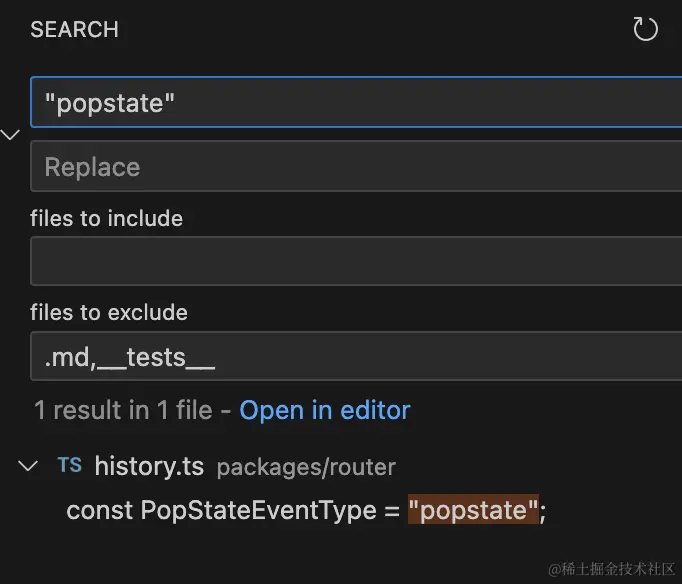The width and height of the screenshot is (682, 584).
Task: Click the packages/router path label
Action: pos(306,467)
